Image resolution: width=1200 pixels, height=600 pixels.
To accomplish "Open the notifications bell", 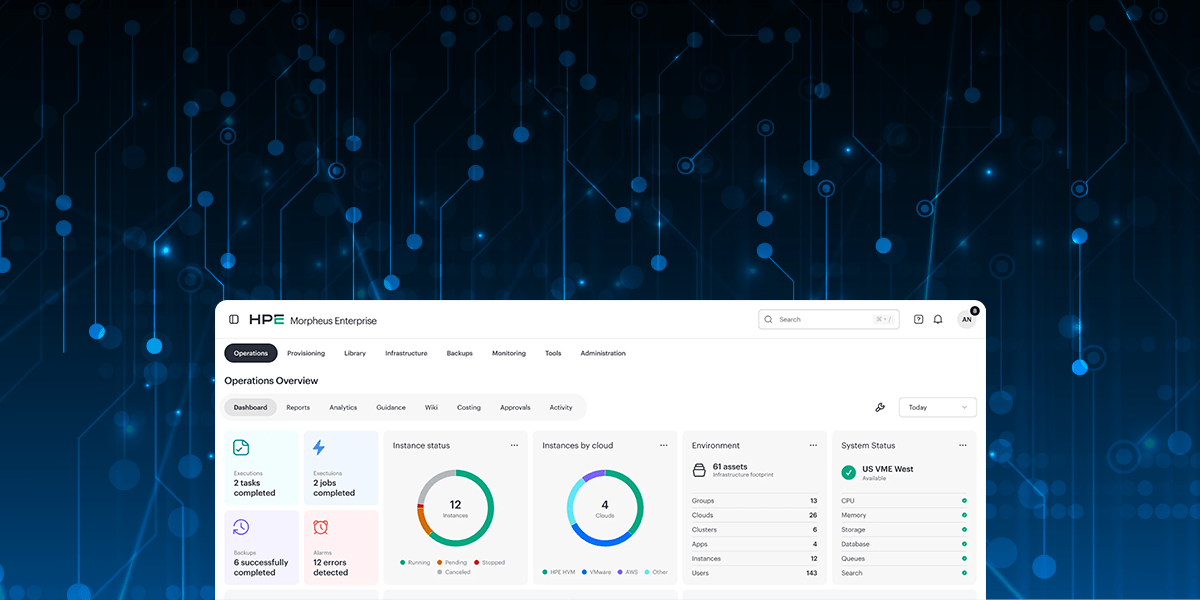I will tap(937, 319).
